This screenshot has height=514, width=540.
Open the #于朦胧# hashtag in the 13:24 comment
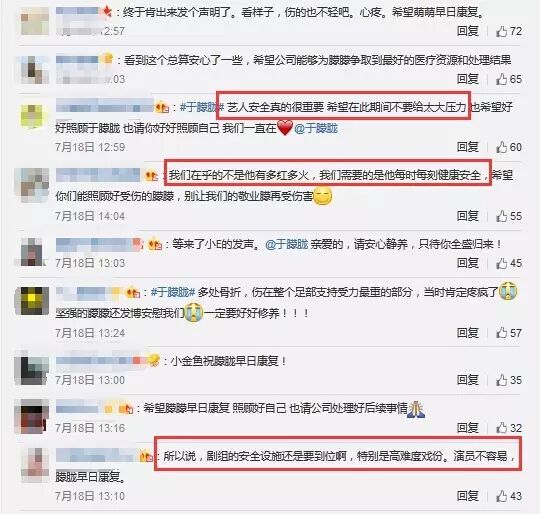click(x=173, y=292)
